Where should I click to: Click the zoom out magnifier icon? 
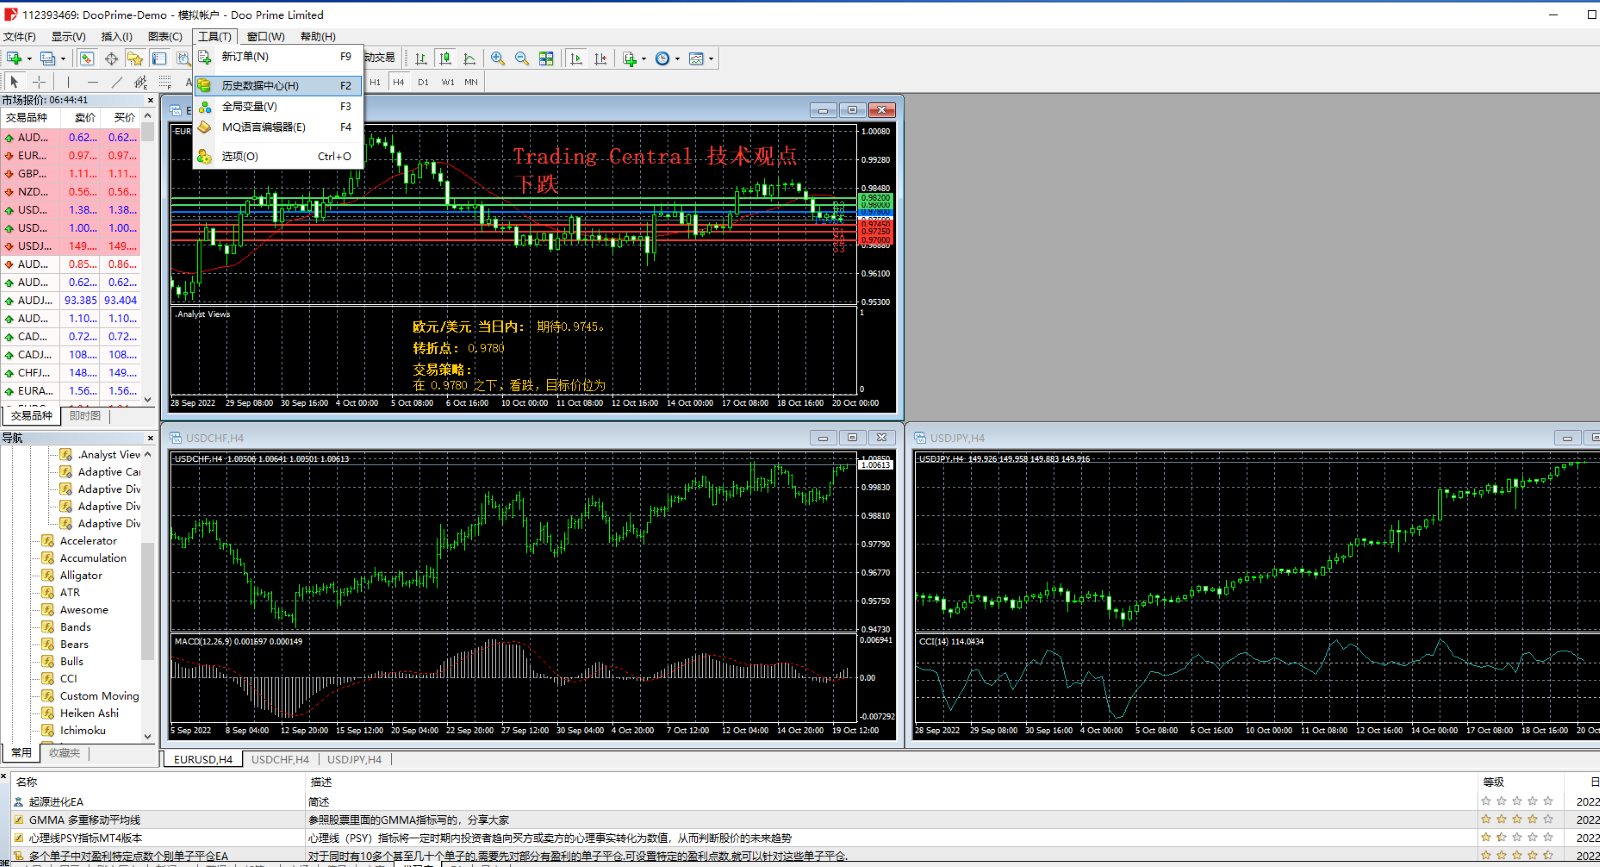(522, 59)
